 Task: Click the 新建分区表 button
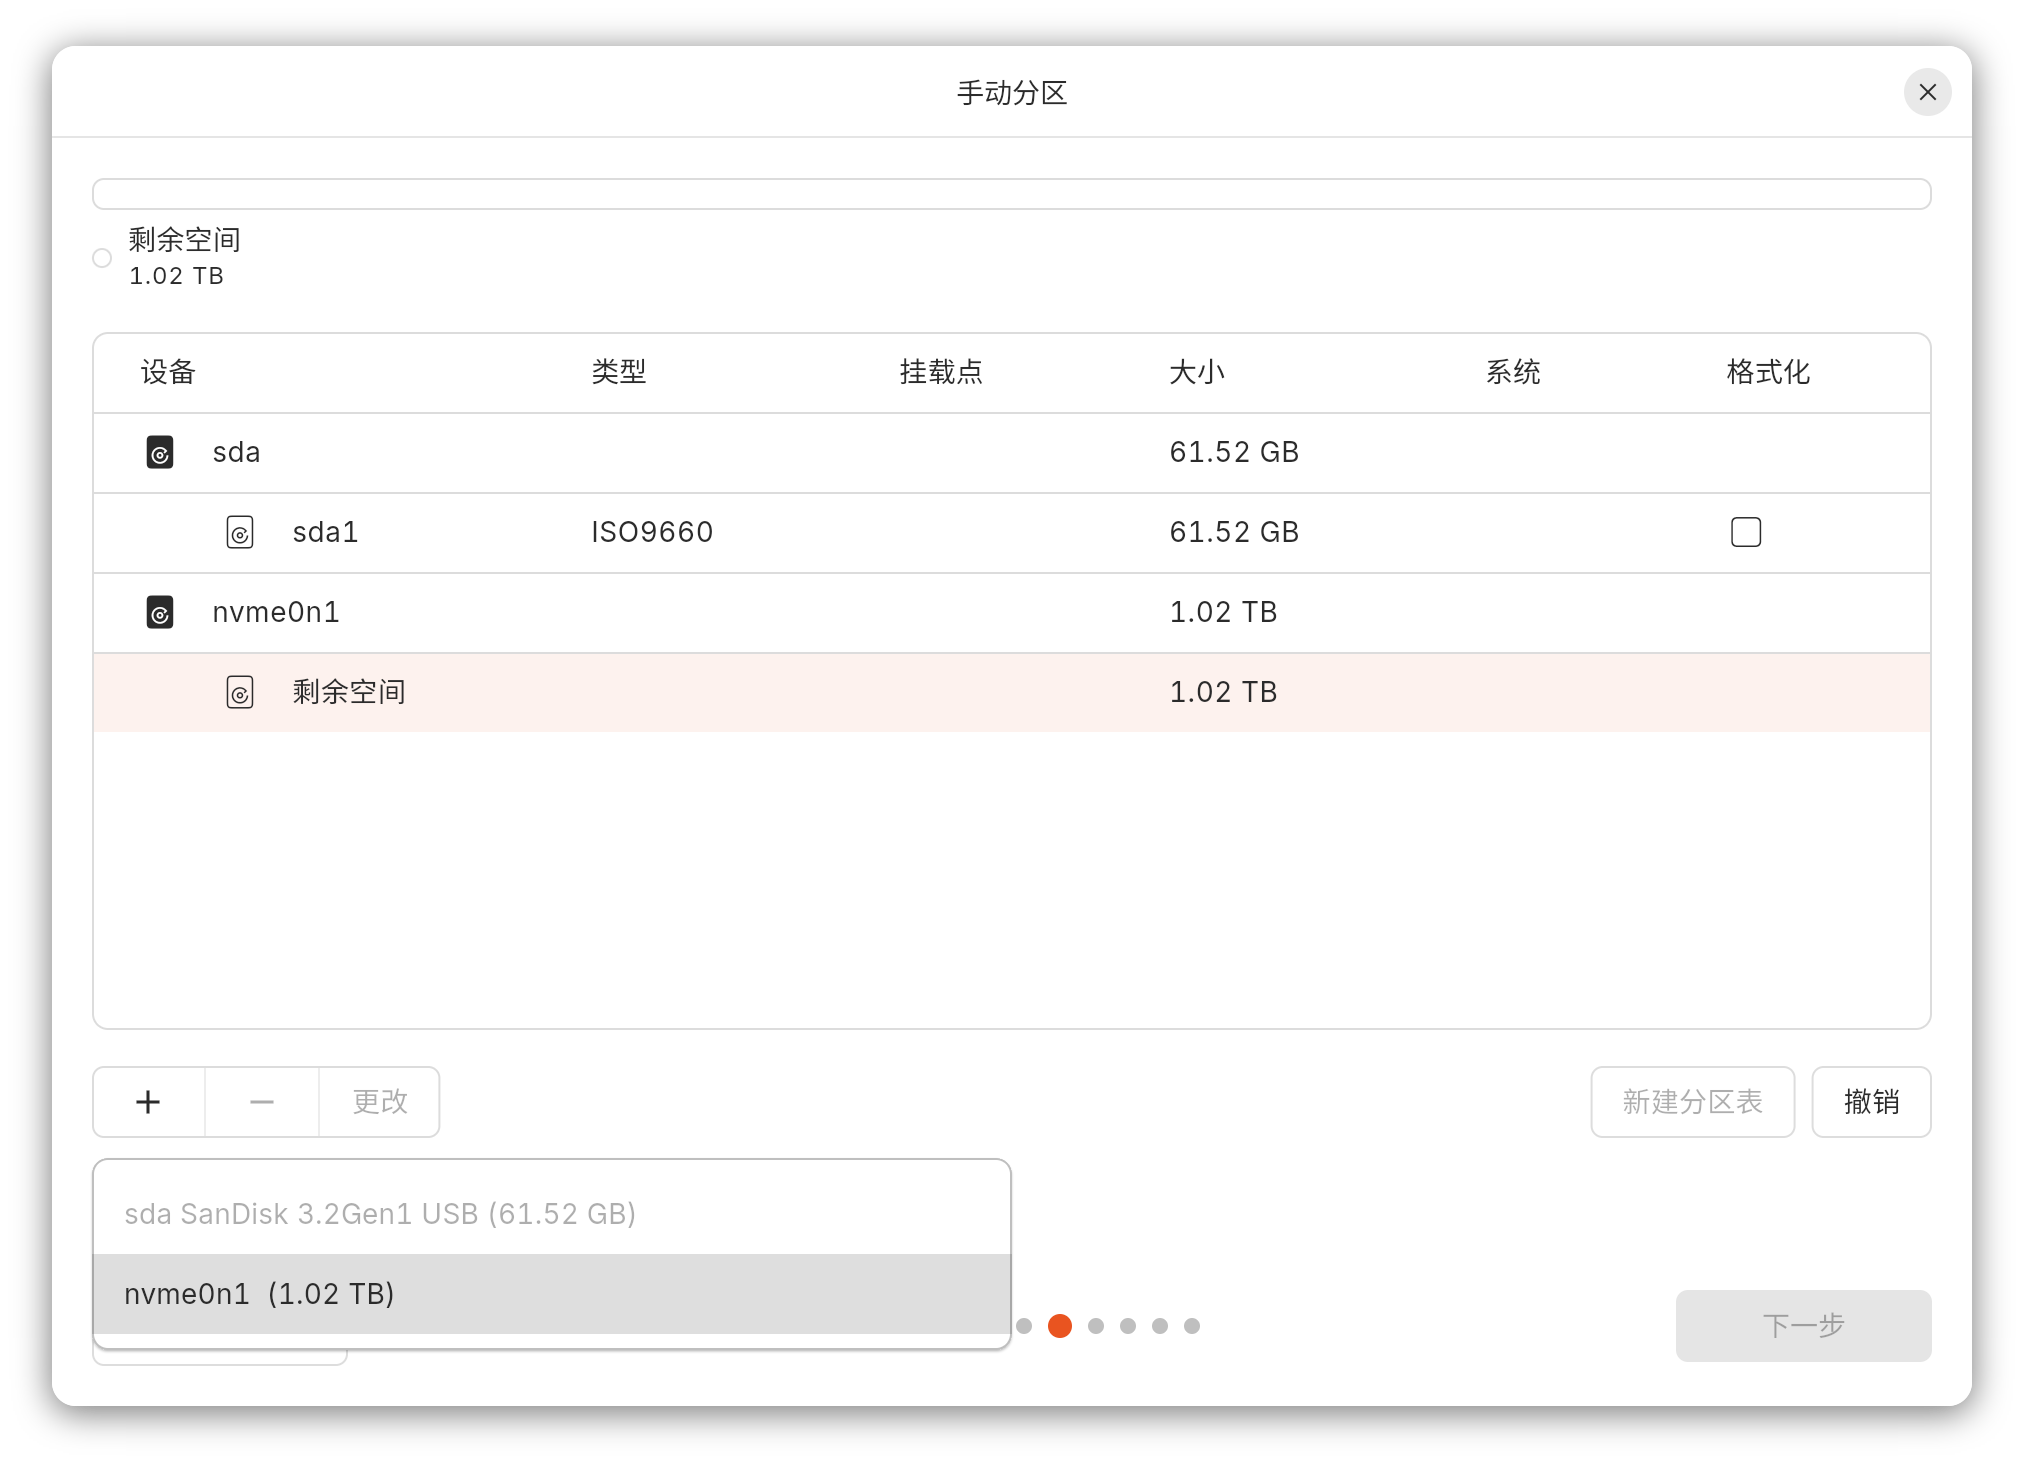pos(1693,1102)
